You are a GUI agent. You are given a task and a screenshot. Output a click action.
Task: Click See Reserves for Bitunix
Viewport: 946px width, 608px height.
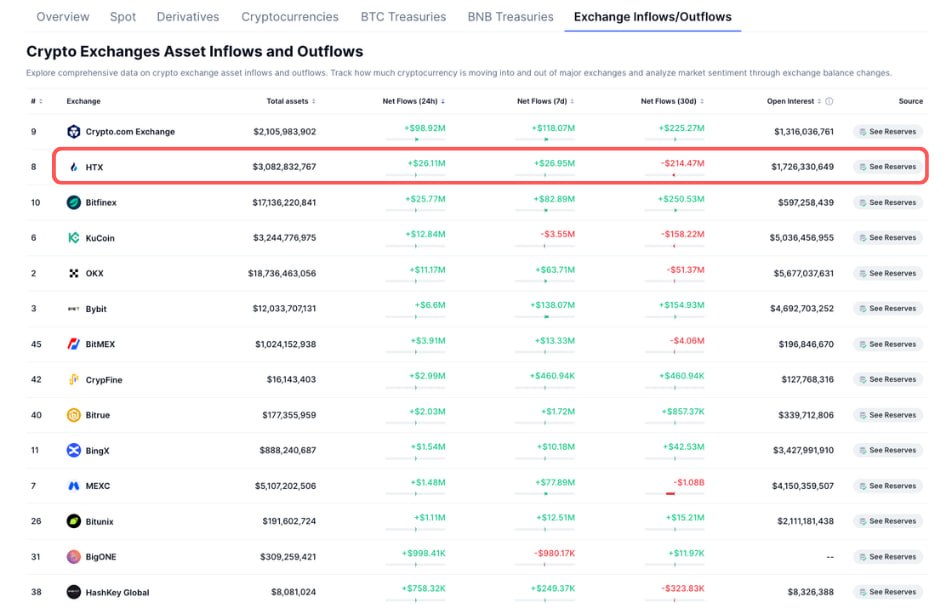coord(887,521)
